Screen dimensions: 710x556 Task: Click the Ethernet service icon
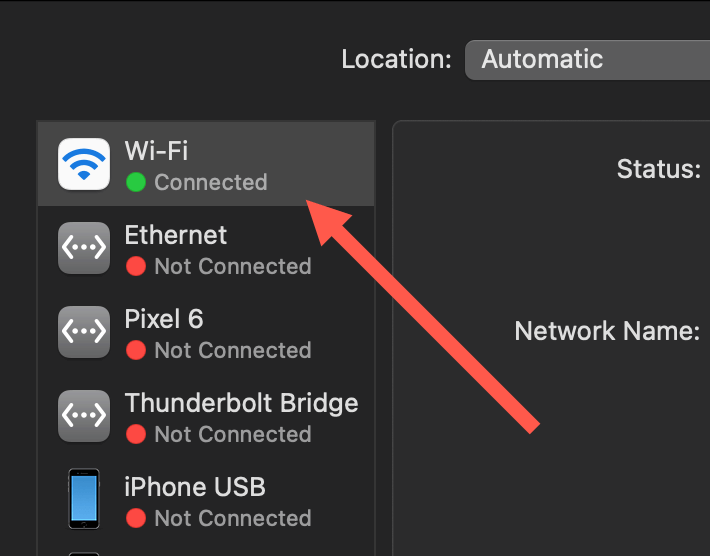[x=84, y=248]
